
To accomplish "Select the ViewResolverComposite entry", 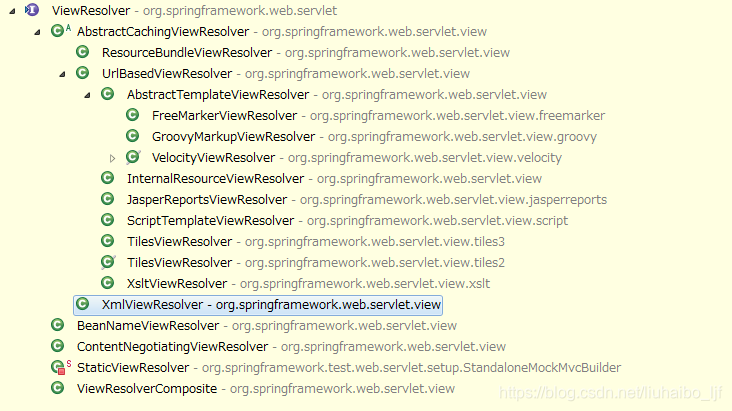I will [266, 389].
